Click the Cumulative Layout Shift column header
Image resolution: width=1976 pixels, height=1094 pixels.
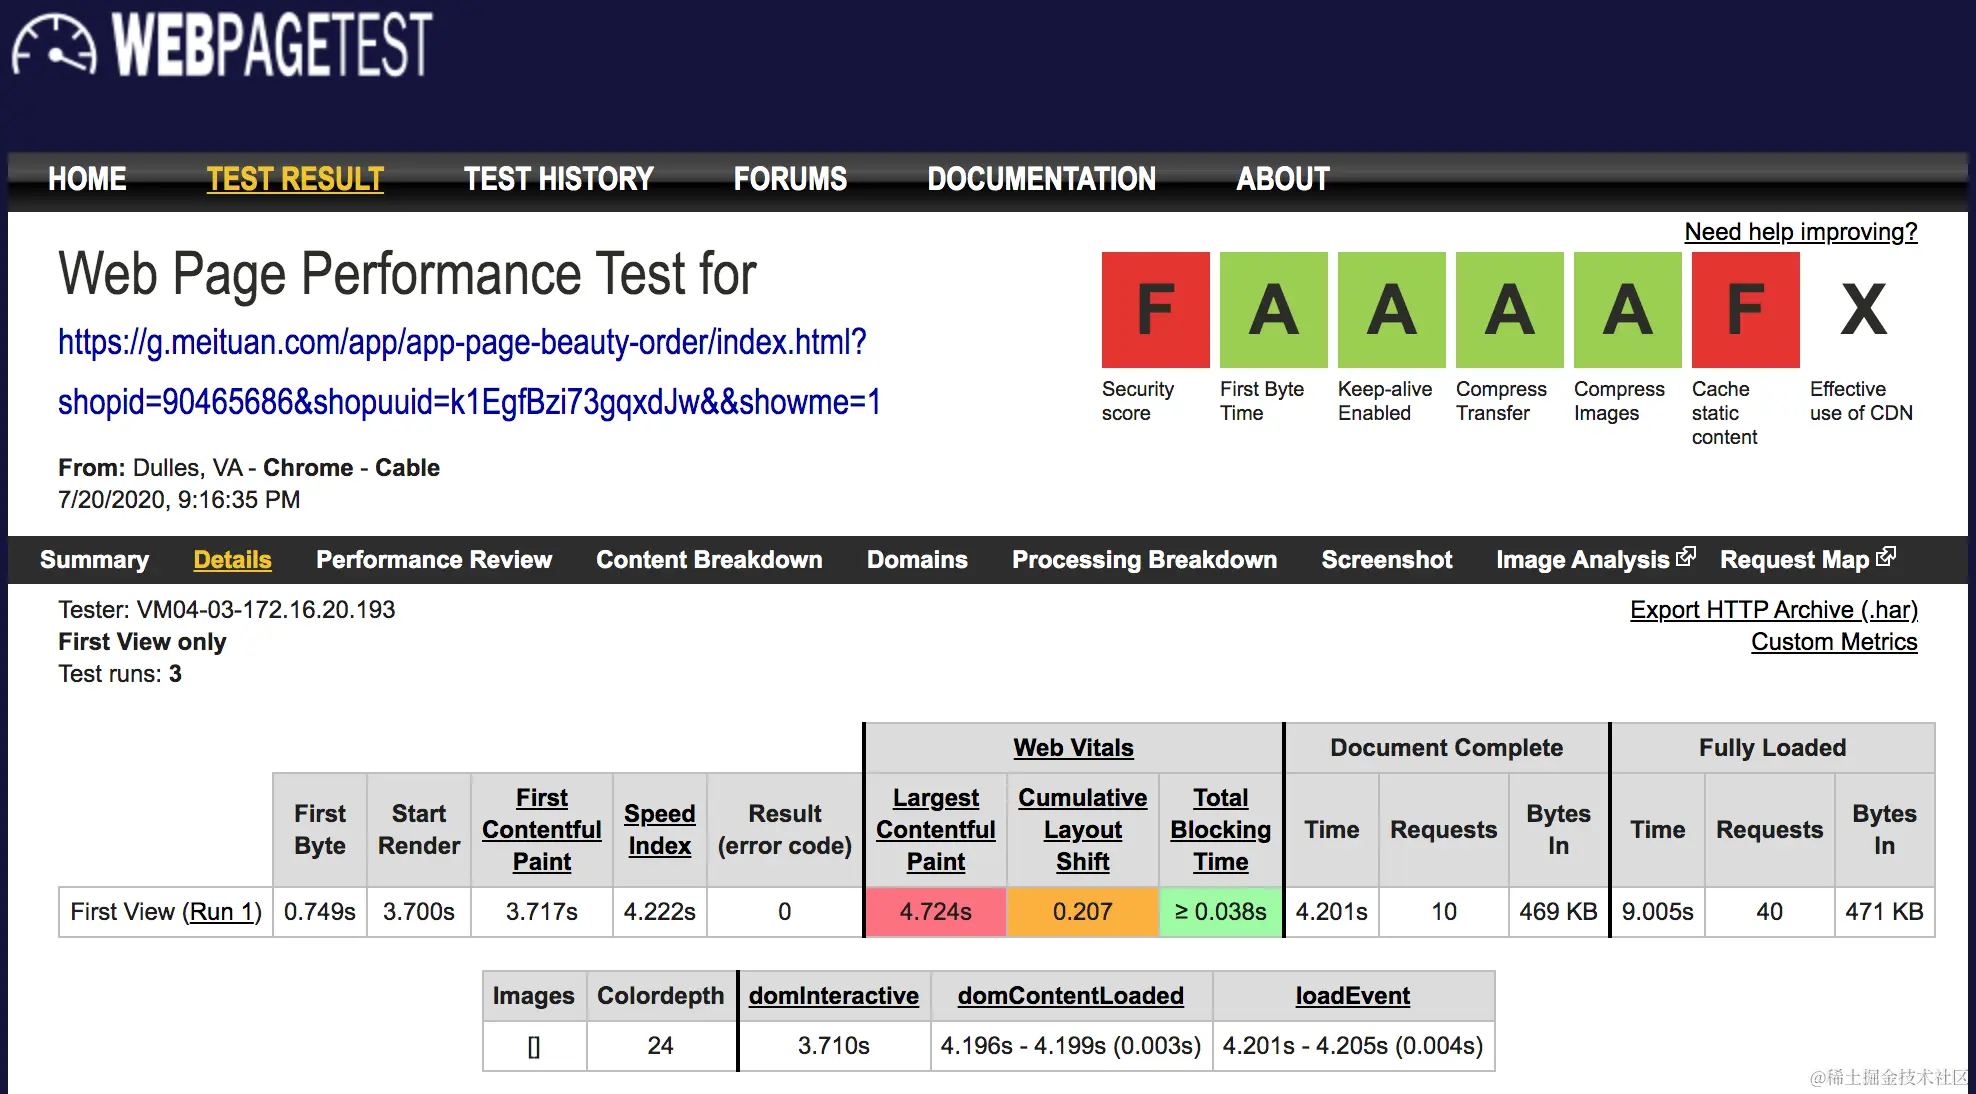(x=1082, y=829)
